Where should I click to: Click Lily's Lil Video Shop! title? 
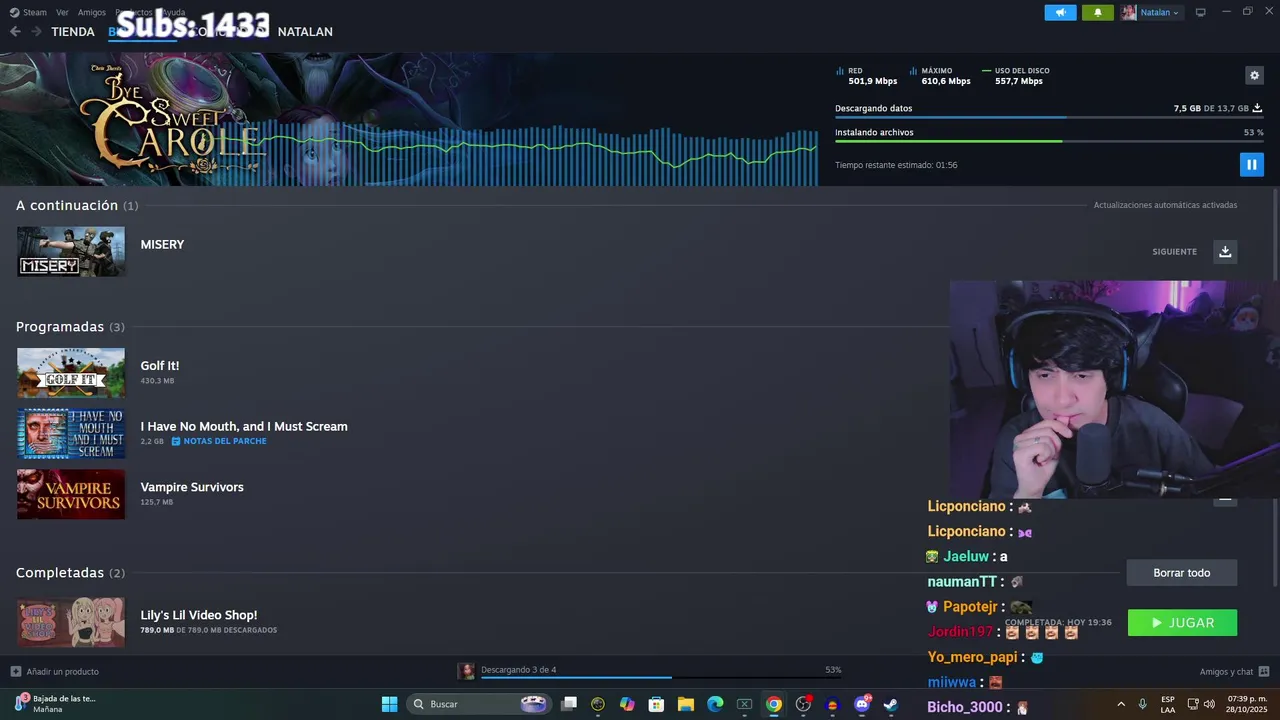199,615
